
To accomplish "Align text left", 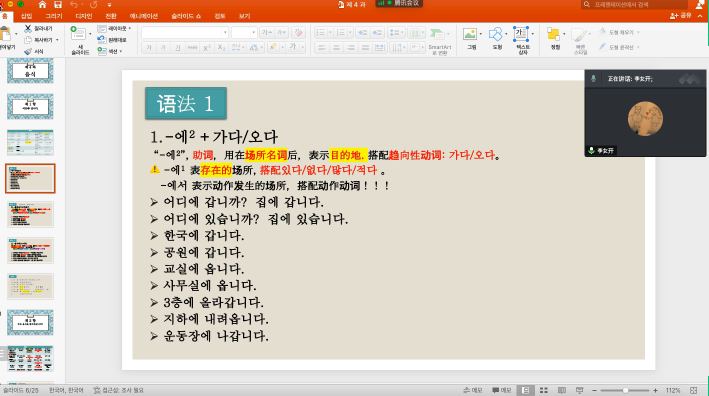I will point(321,47).
